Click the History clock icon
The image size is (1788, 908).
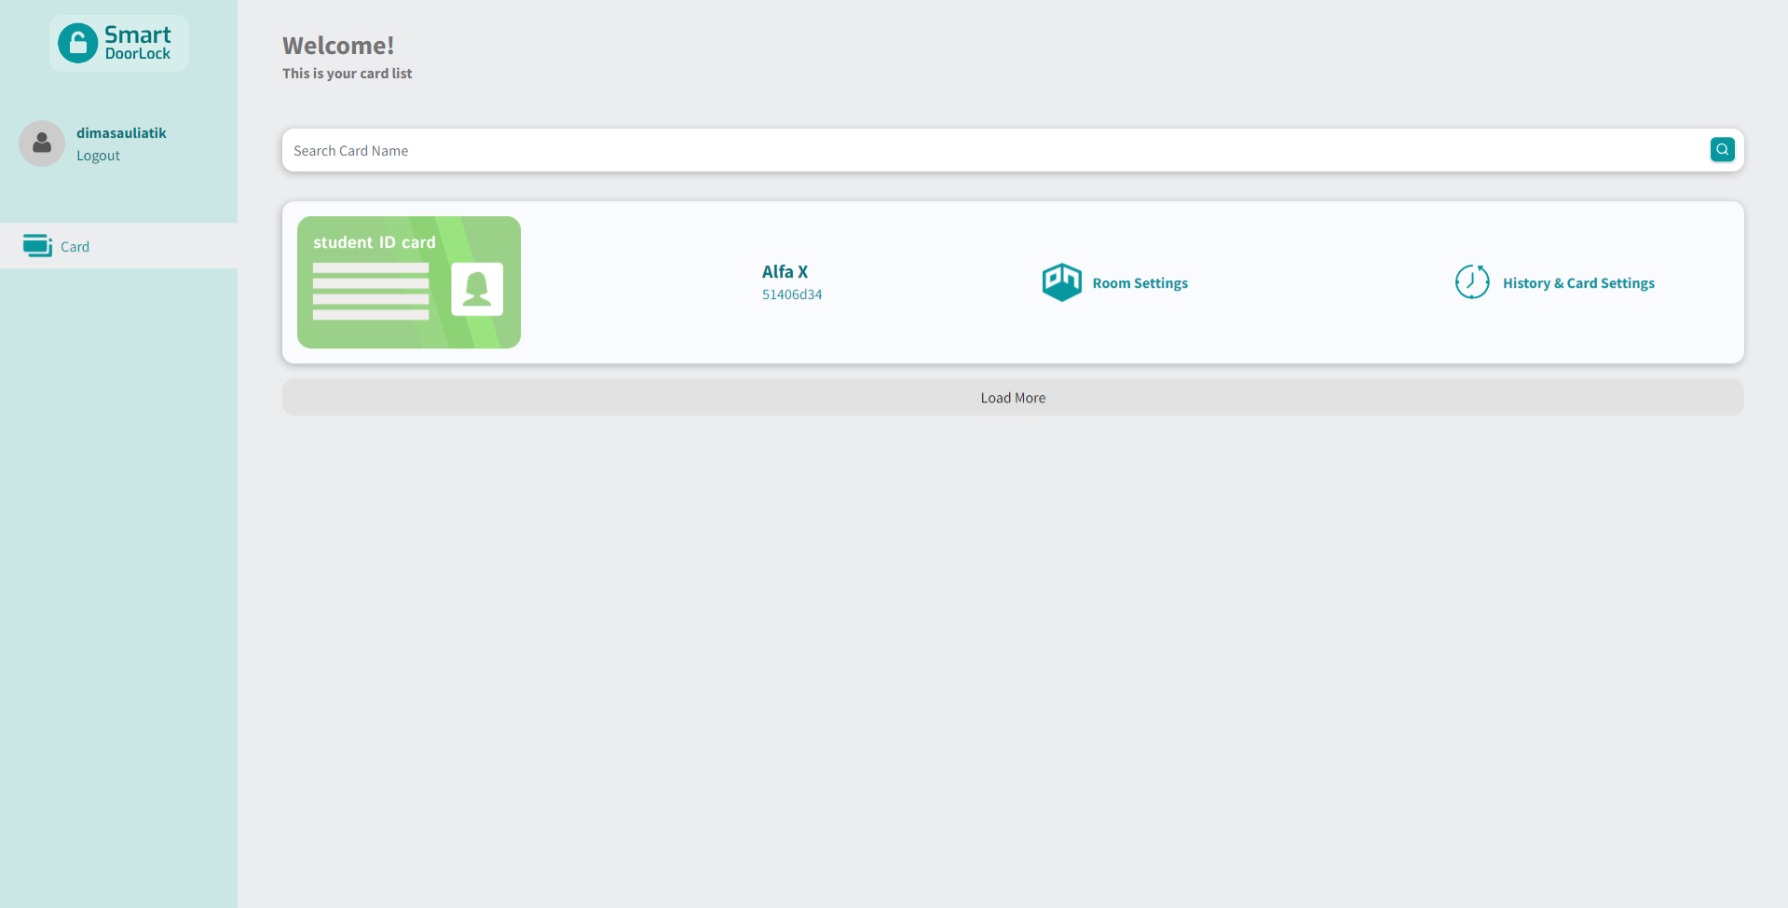tap(1471, 282)
